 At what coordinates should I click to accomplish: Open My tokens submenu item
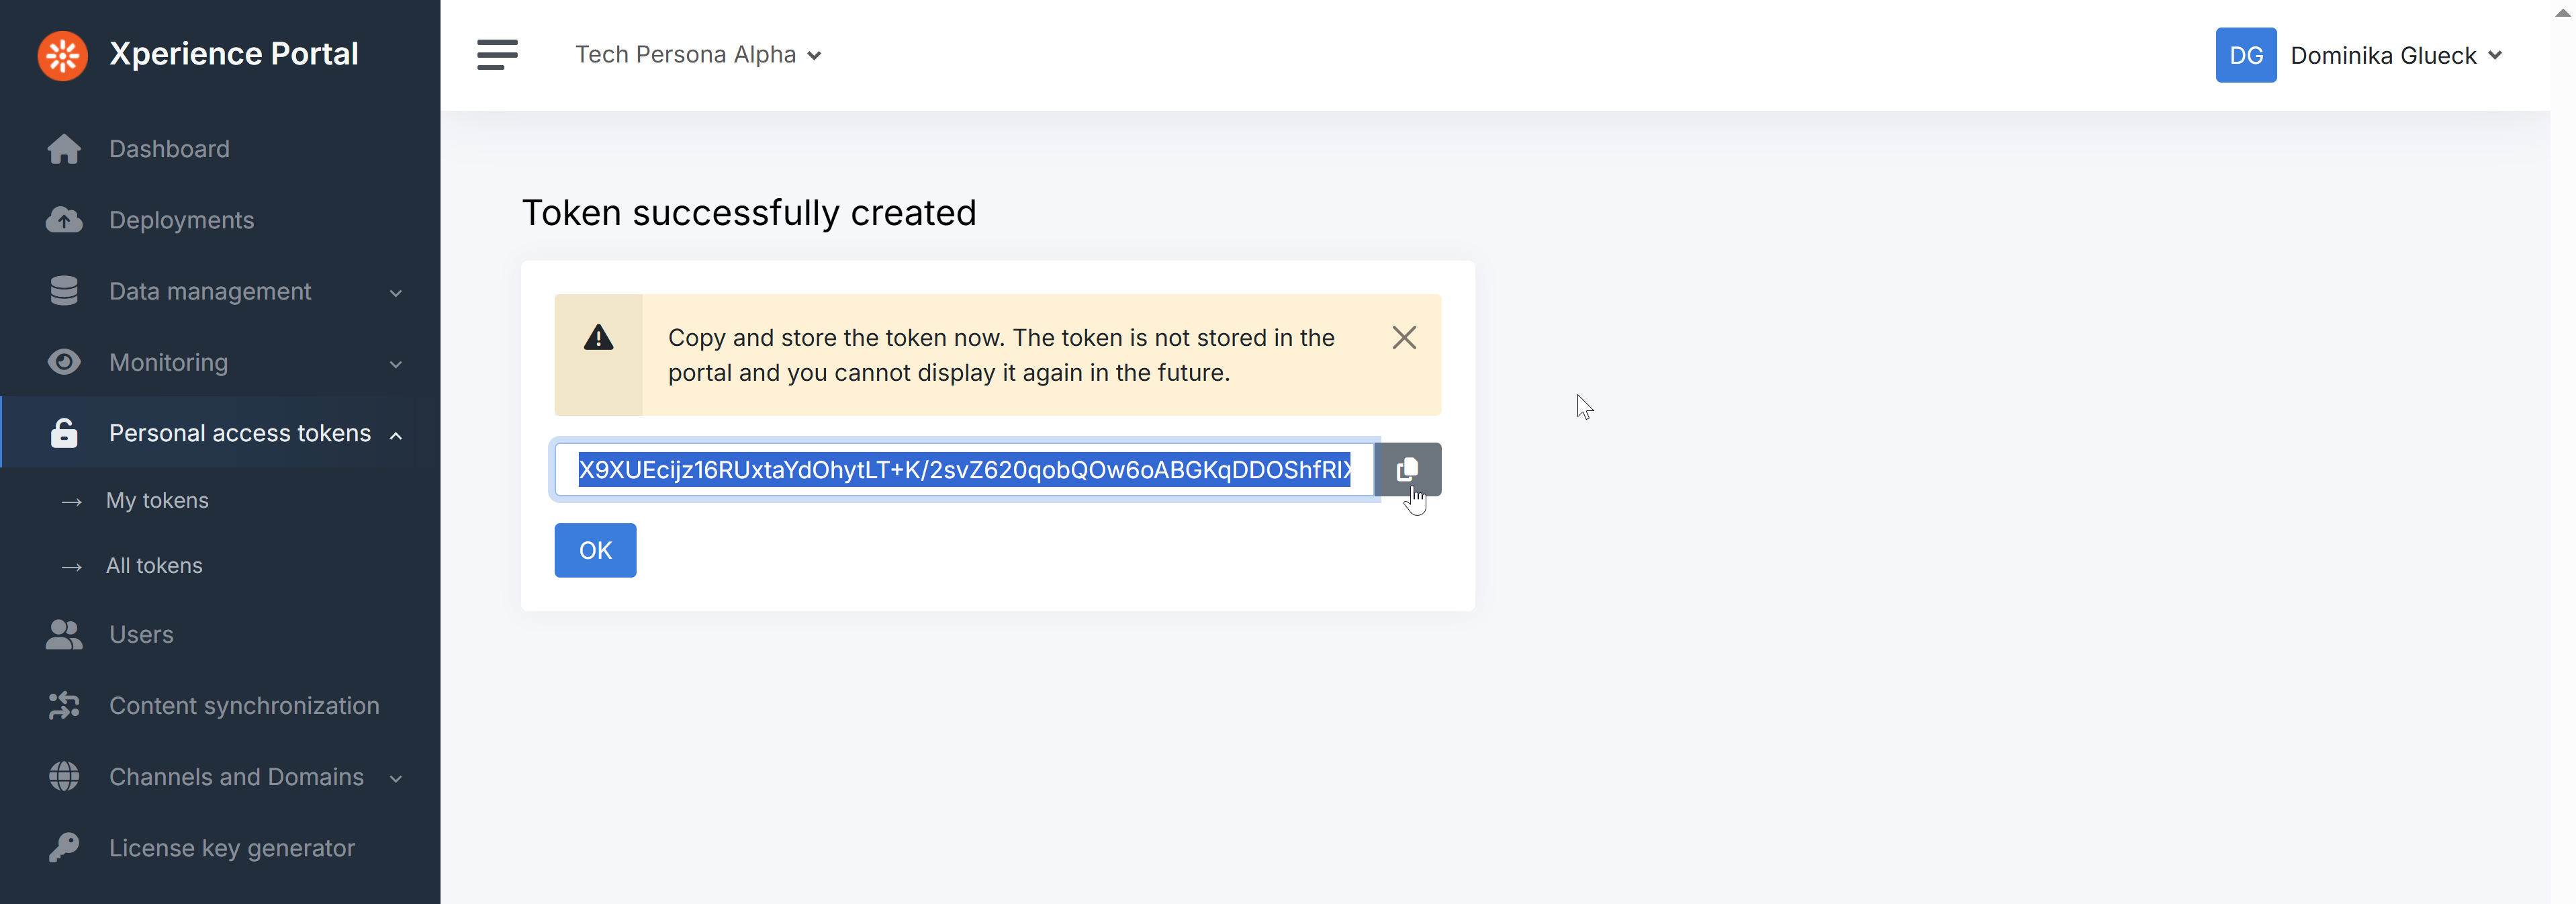pyautogui.click(x=157, y=501)
